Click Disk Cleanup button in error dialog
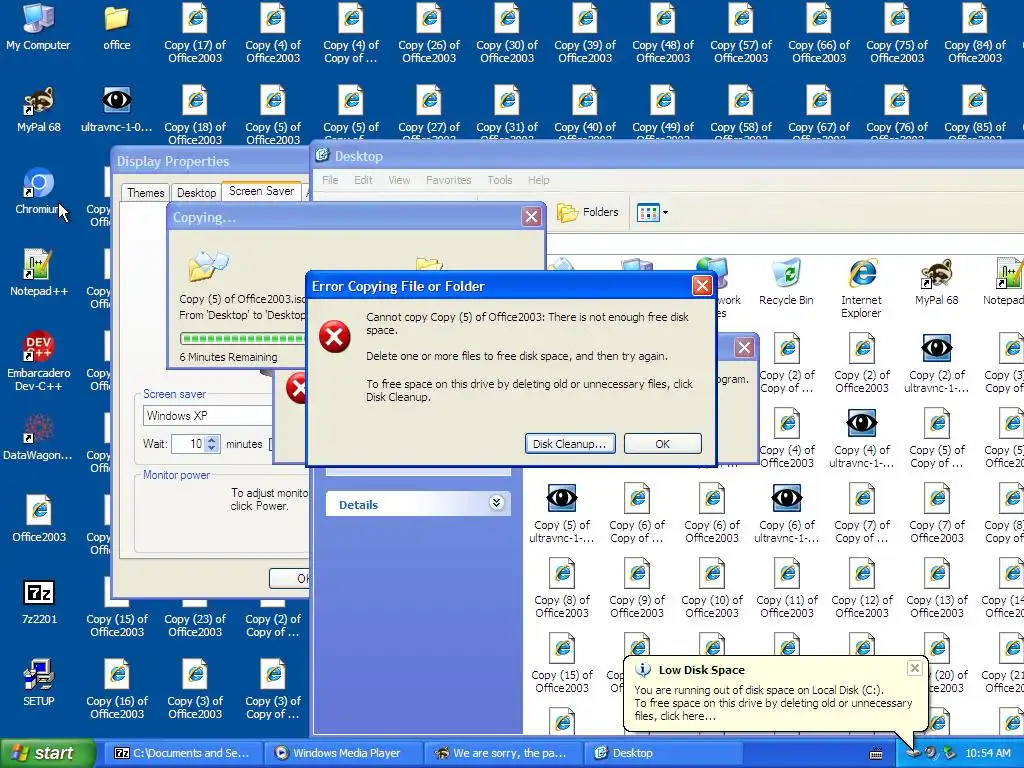Screen dimensions: 1024x768 tap(569, 443)
